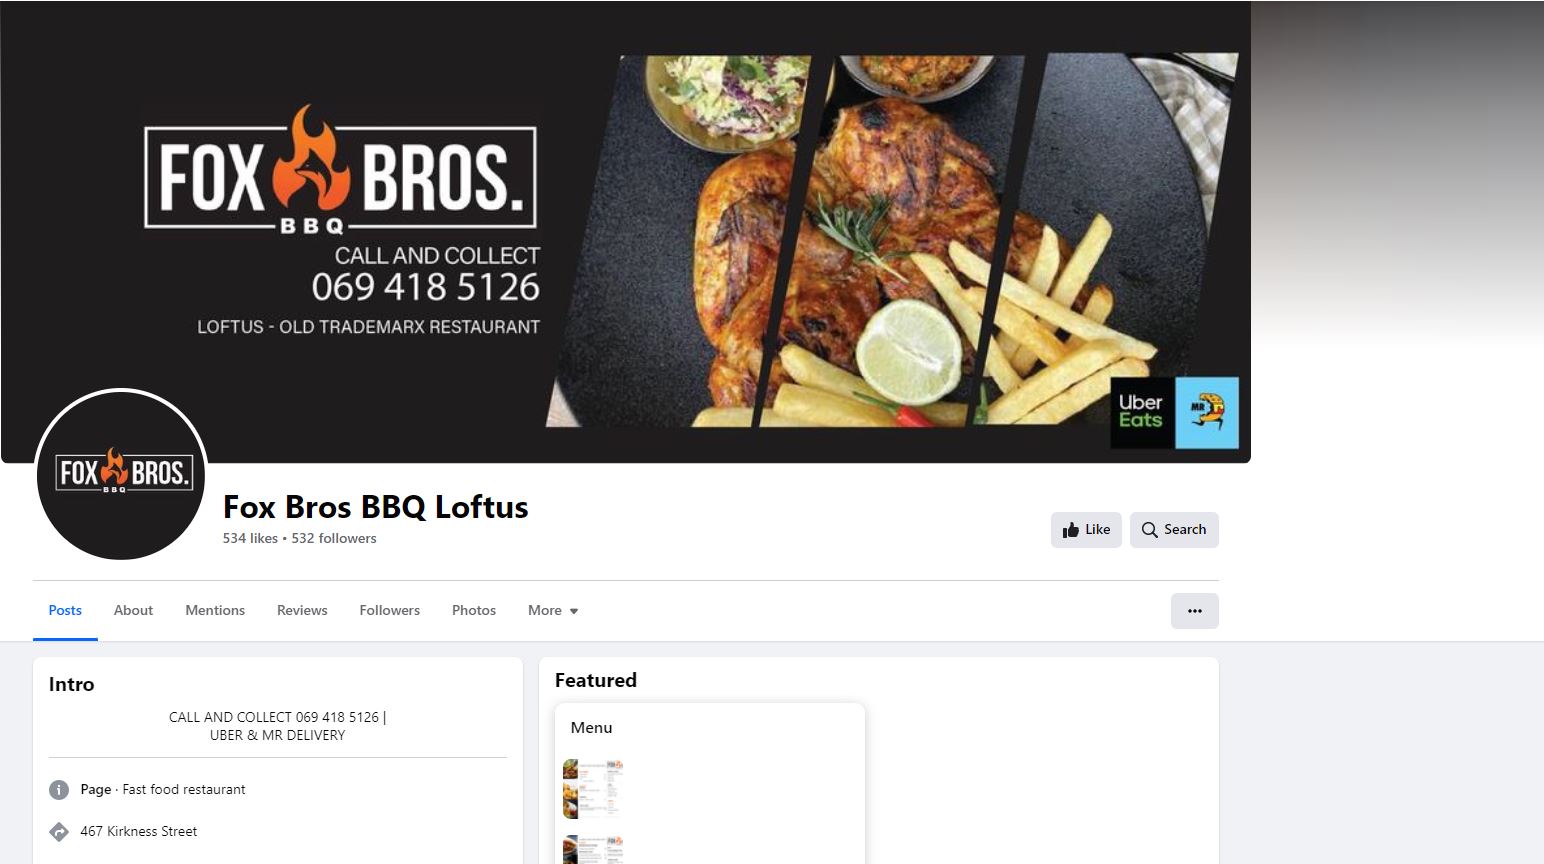The height and width of the screenshot is (864, 1544).
Task: Switch to the Mentions tab
Action: coord(215,610)
